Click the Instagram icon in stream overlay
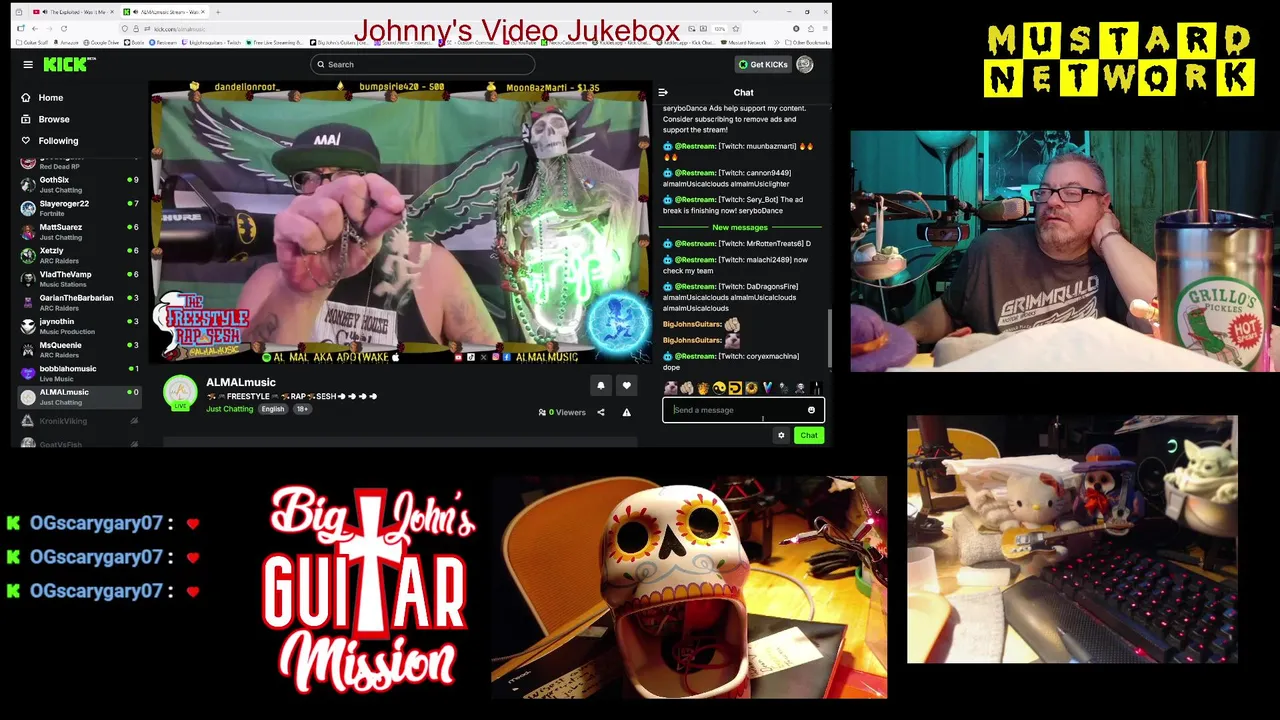This screenshot has height=720, width=1280. [495, 357]
